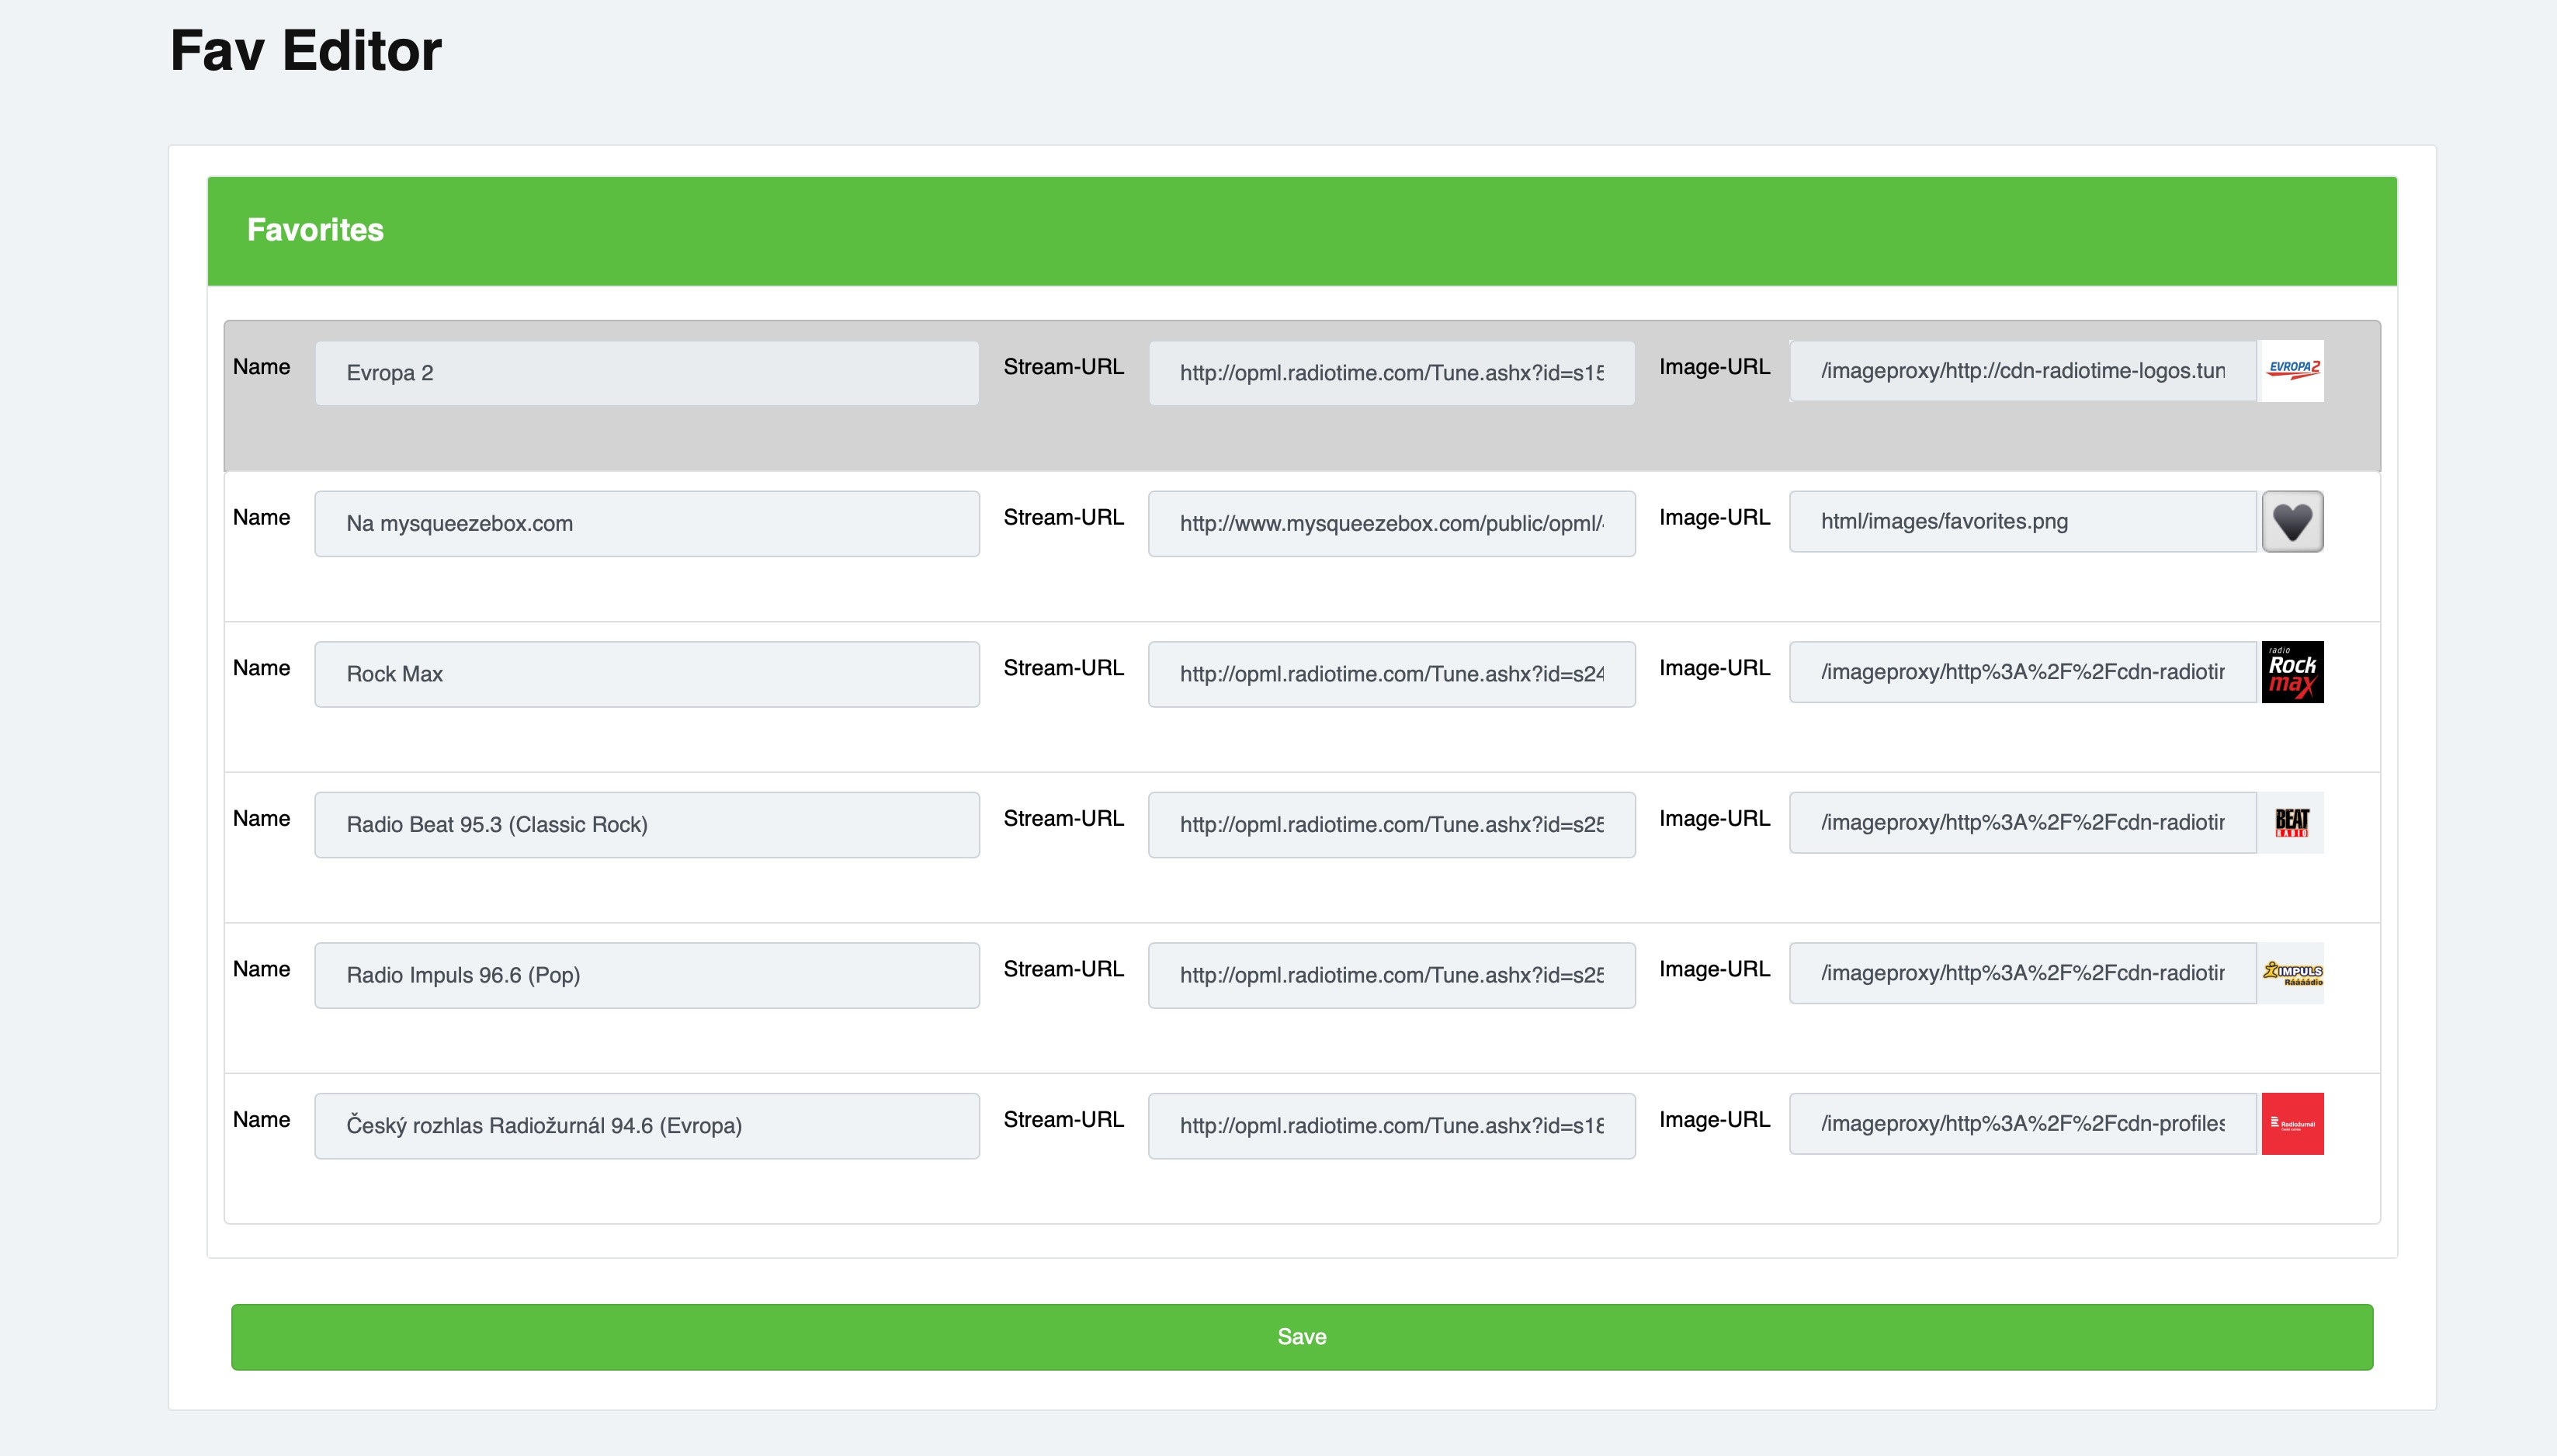
Task: Click the Radio Impuls 96.6 name field
Action: click(x=646, y=975)
